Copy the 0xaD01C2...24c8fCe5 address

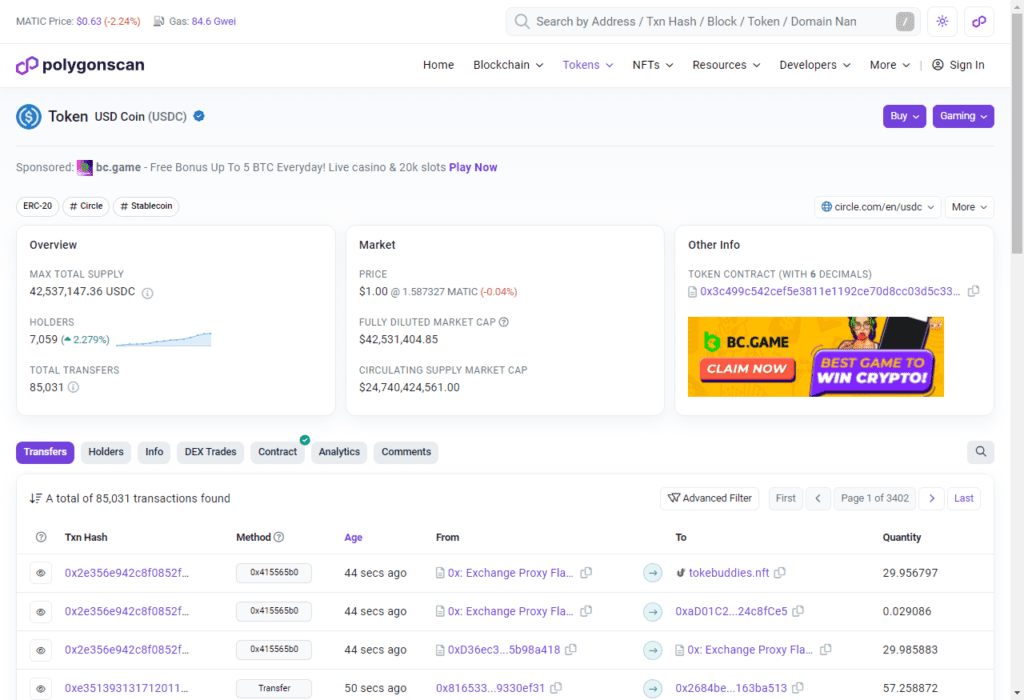797,611
